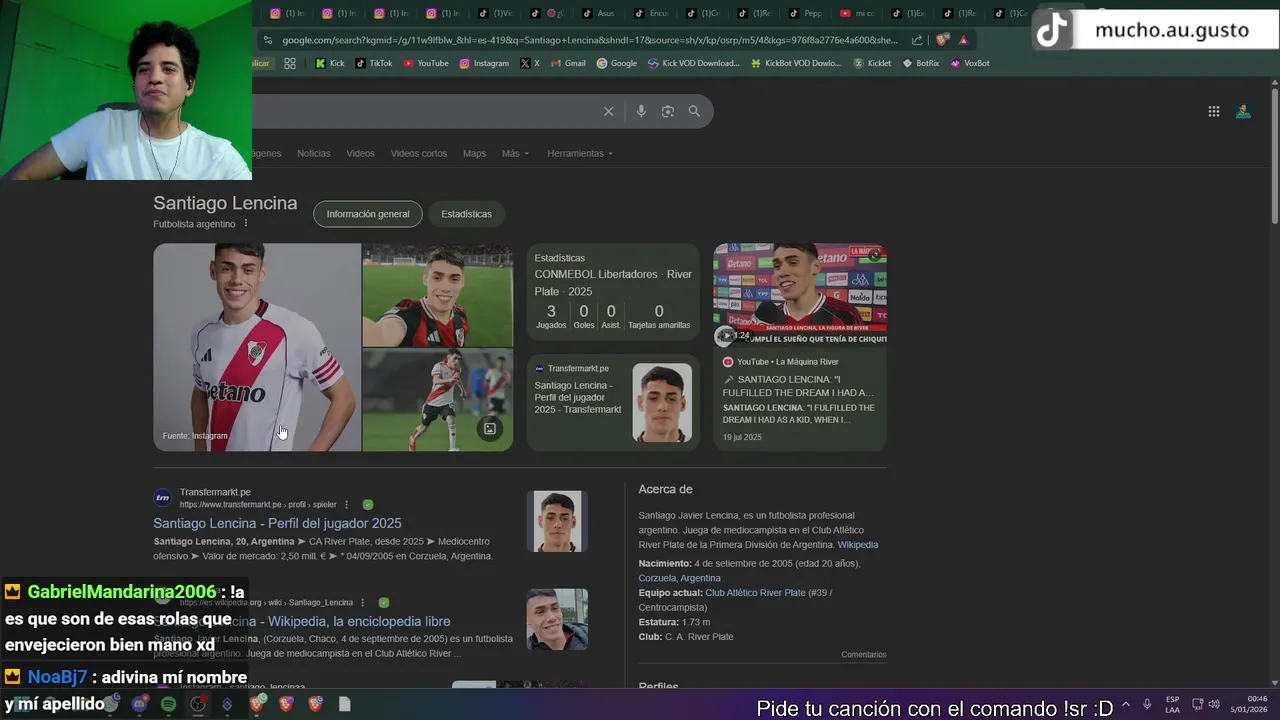Show hidden system tray icons
The height and width of the screenshot is (720, 1280).
click(x=1126, y=704)
